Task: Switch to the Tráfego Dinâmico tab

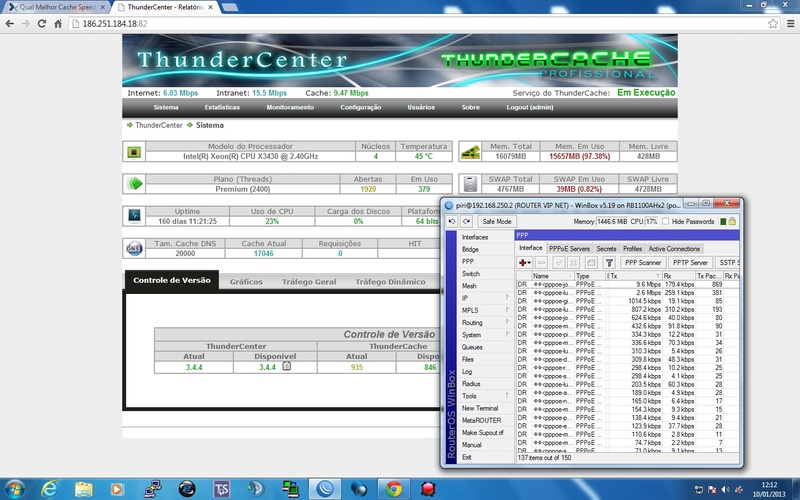Action: [390, 282]
